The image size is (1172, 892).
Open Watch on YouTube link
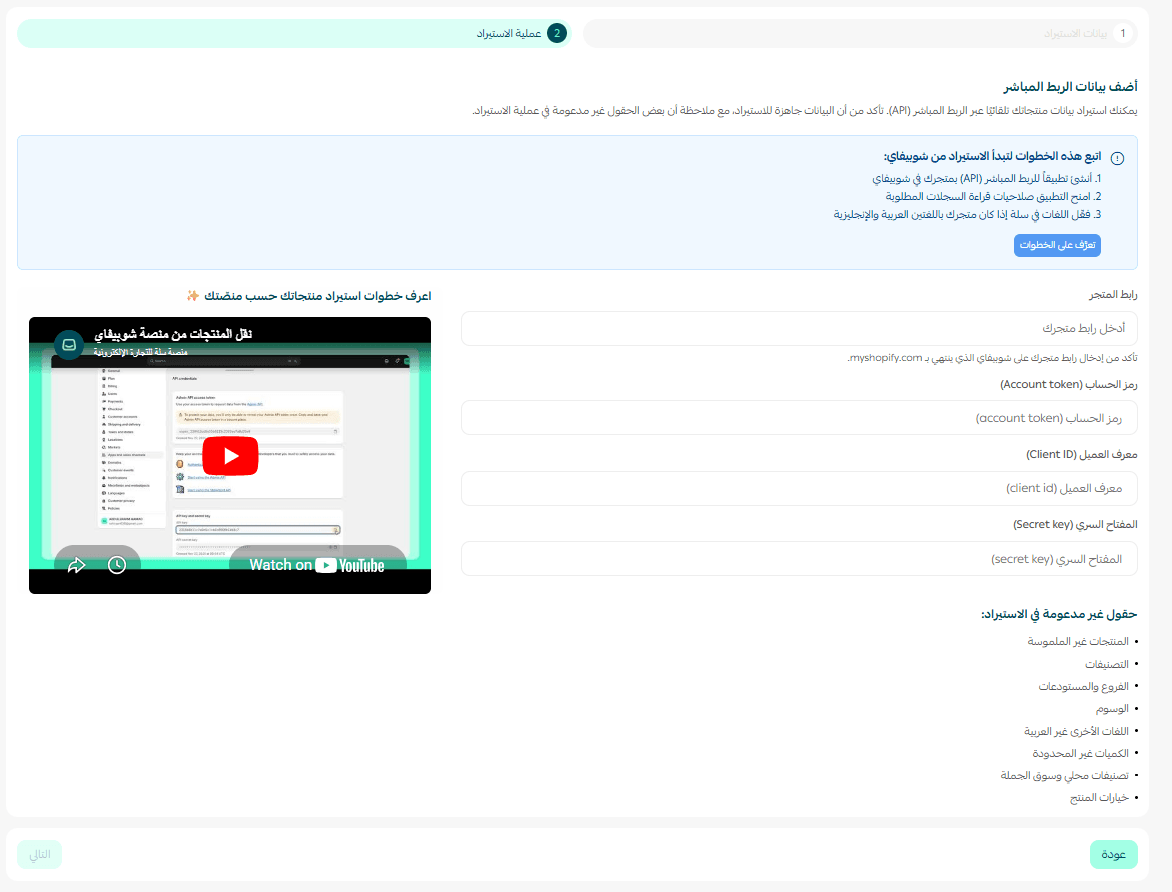(317, 565)
